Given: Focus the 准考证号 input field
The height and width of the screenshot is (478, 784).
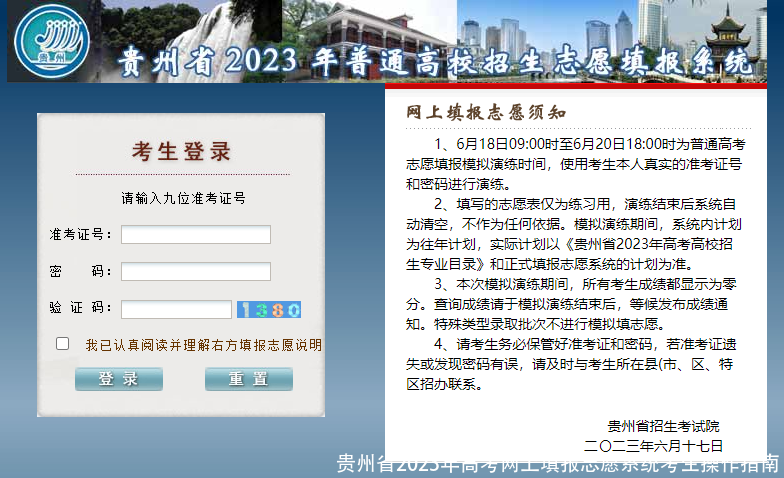Looking at the screenshot, I should pos(196,235).
